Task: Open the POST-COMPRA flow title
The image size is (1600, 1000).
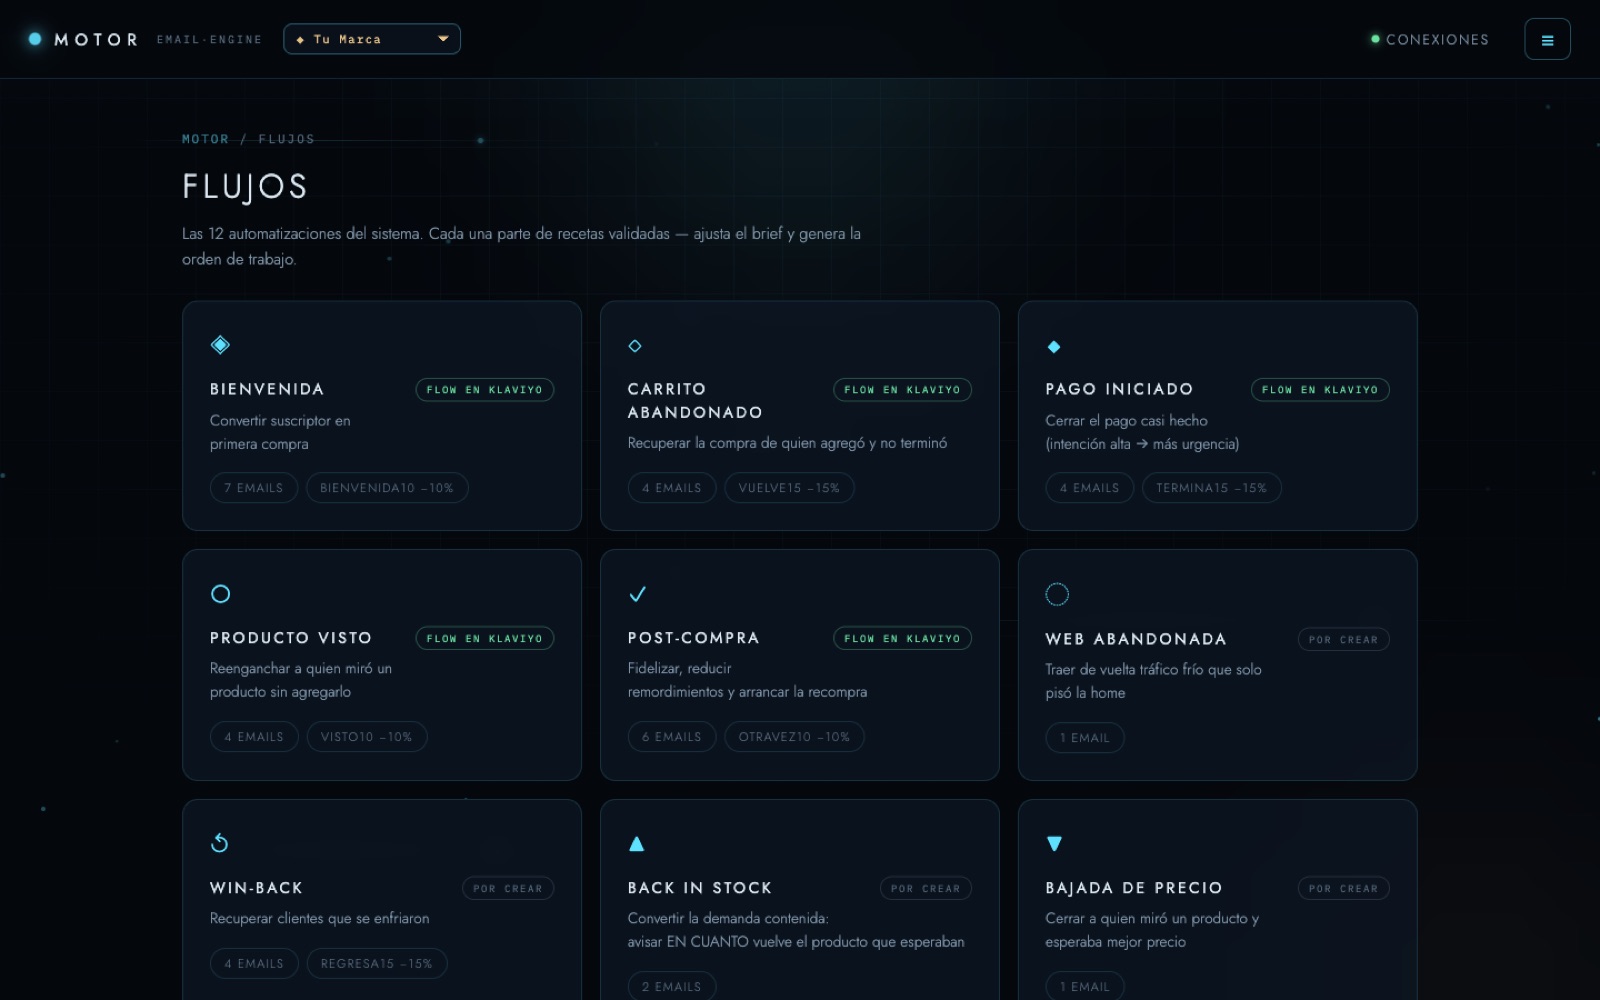Action: (x=694, y=638)
